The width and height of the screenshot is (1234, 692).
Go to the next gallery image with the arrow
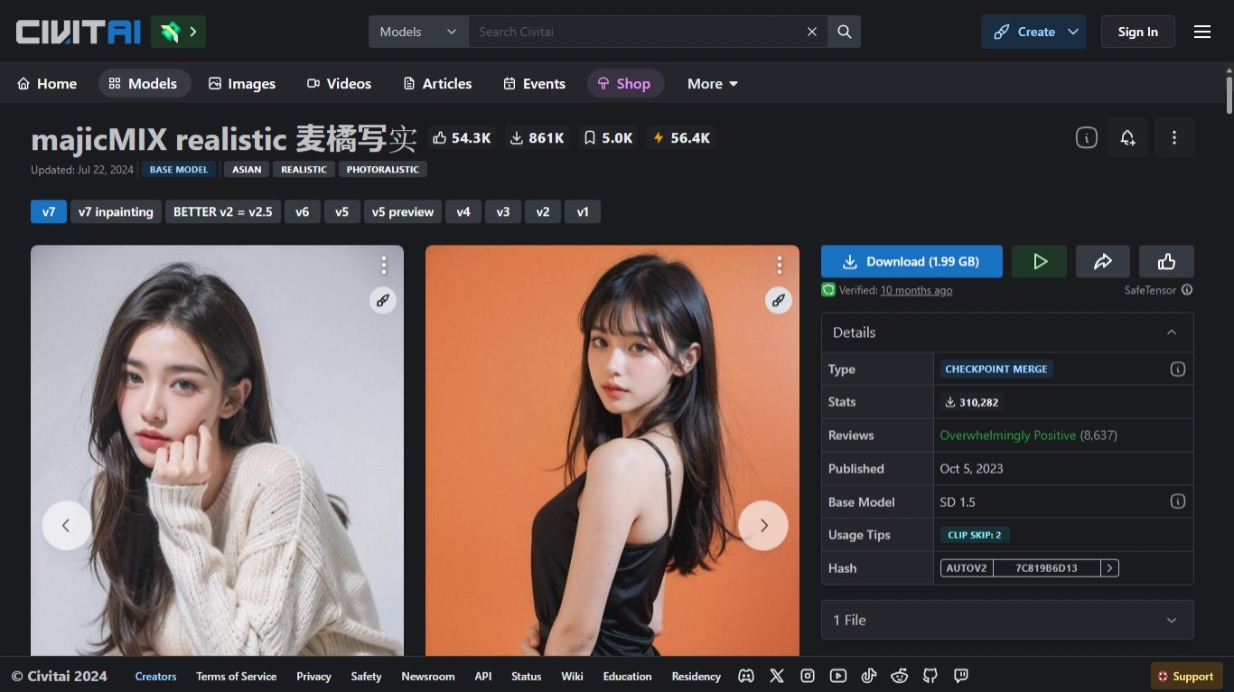coord(763,525)
